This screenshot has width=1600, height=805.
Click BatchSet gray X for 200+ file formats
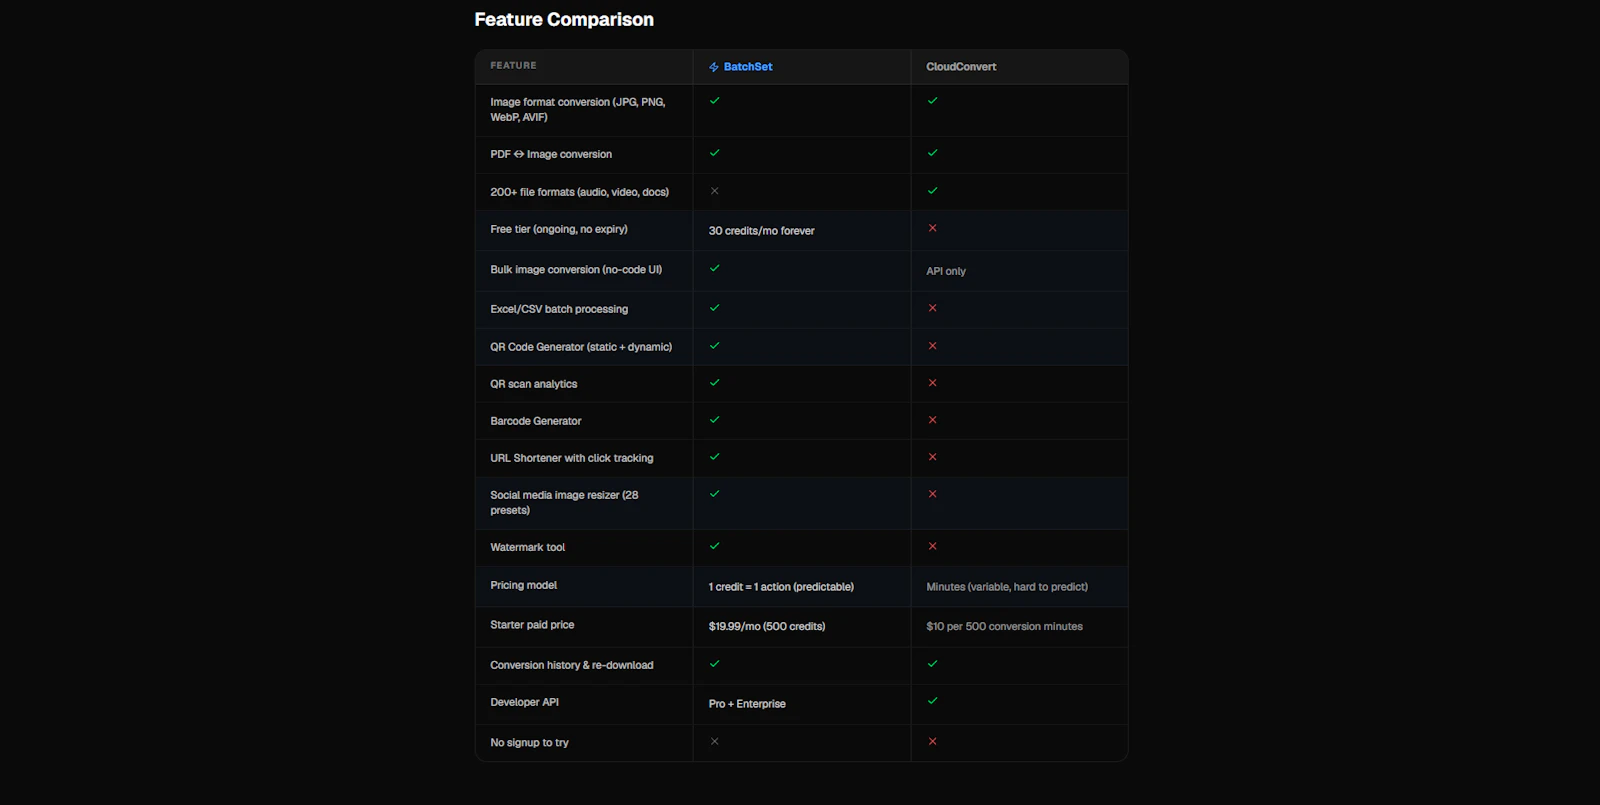[x=715, y=191]
